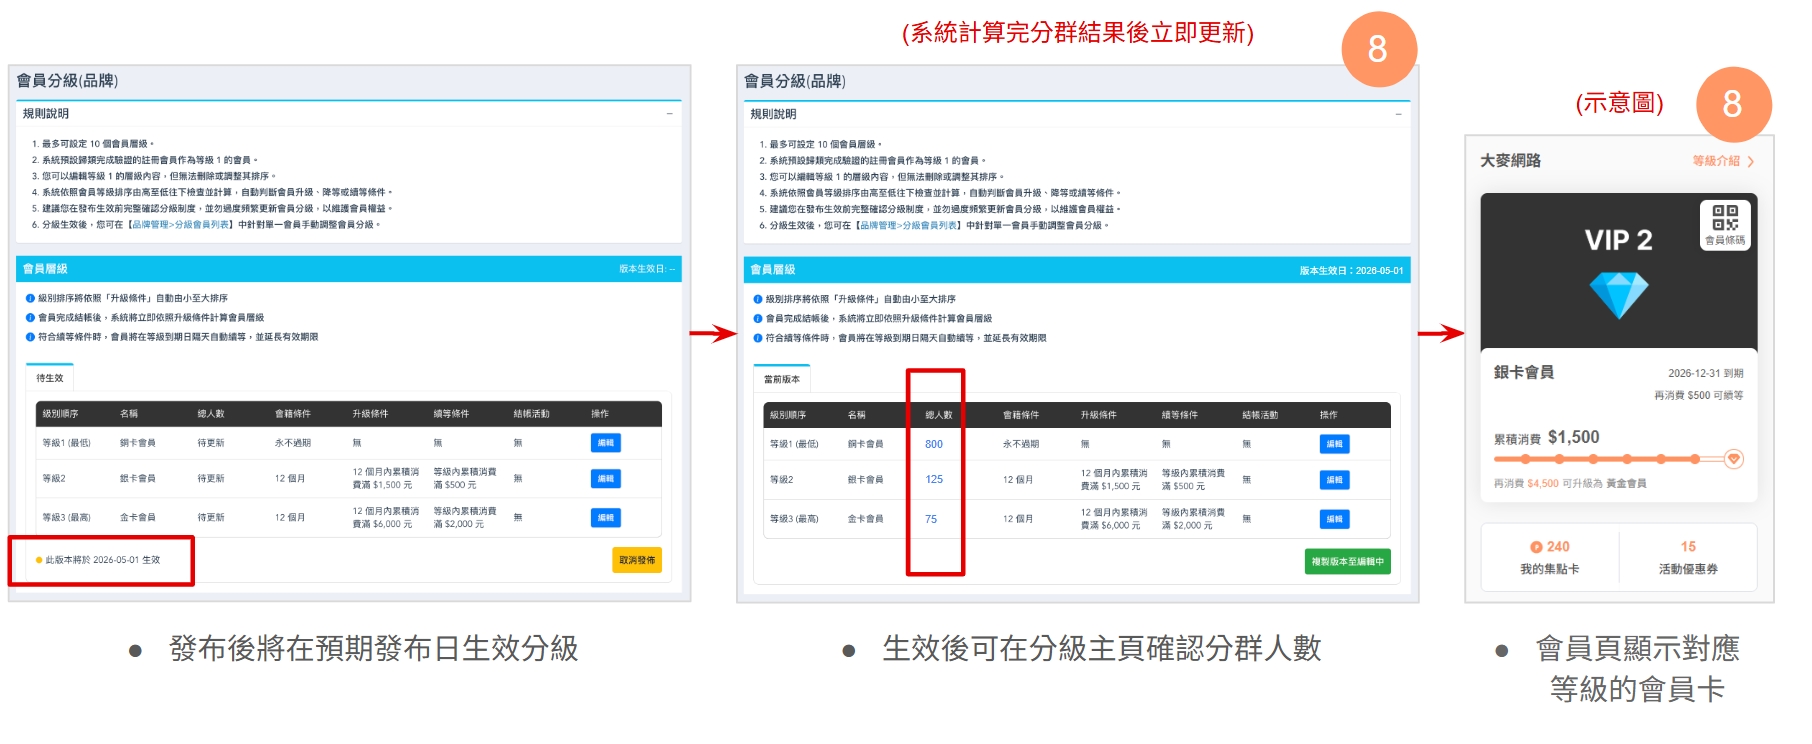Screen dimensions: 1812x744
Task: Edit the 銀卡會員 tier in the 待生效 table
Action: tap(605, 479)
